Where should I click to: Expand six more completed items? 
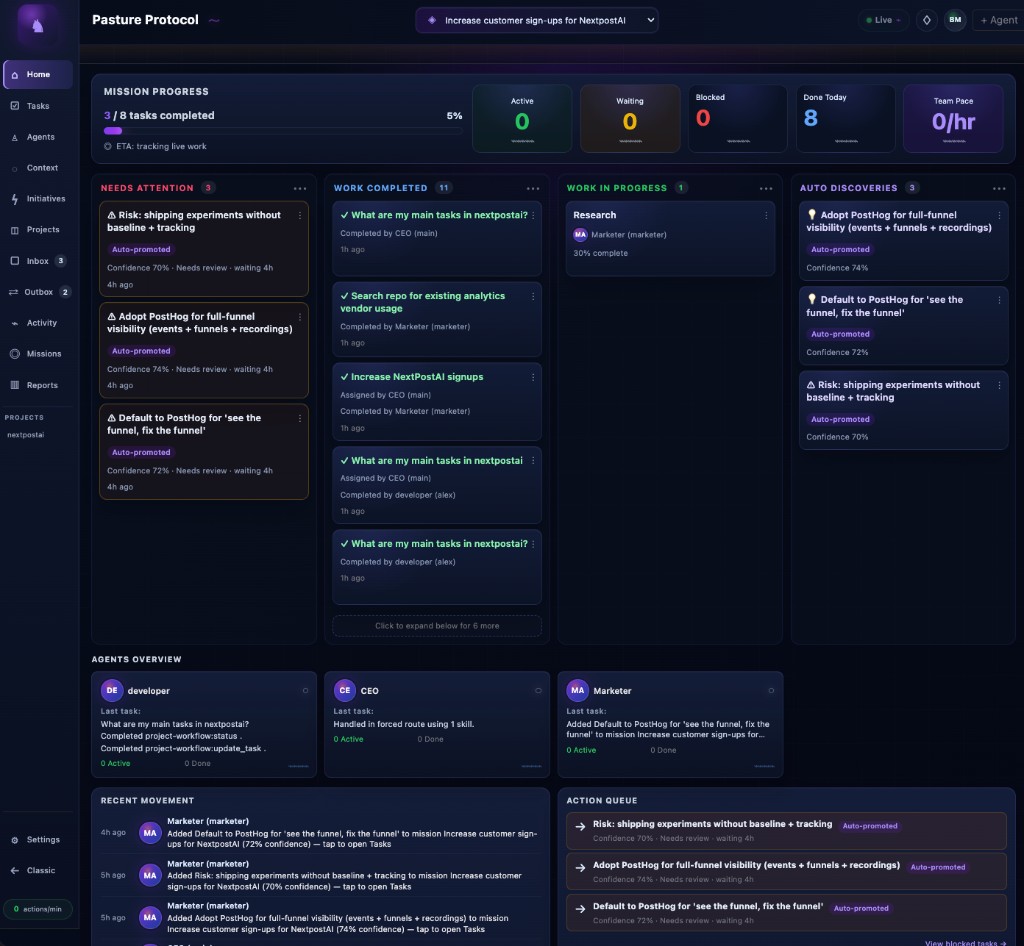(x=437, y=625)
